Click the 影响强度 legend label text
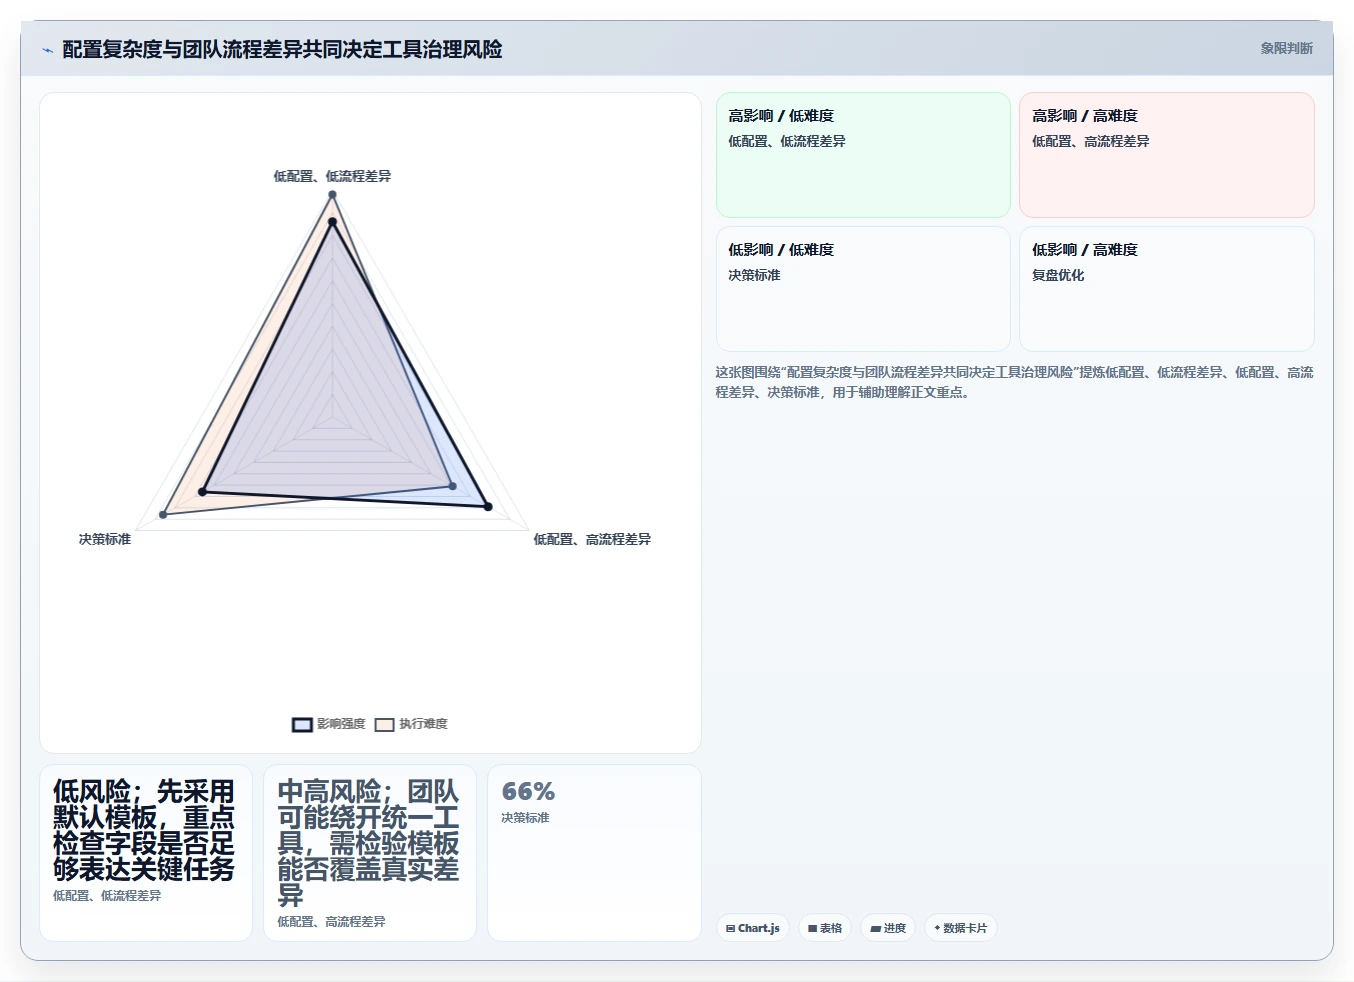Image resolution: width=1354 pixels, height=982 pixels. pos(341,724)
